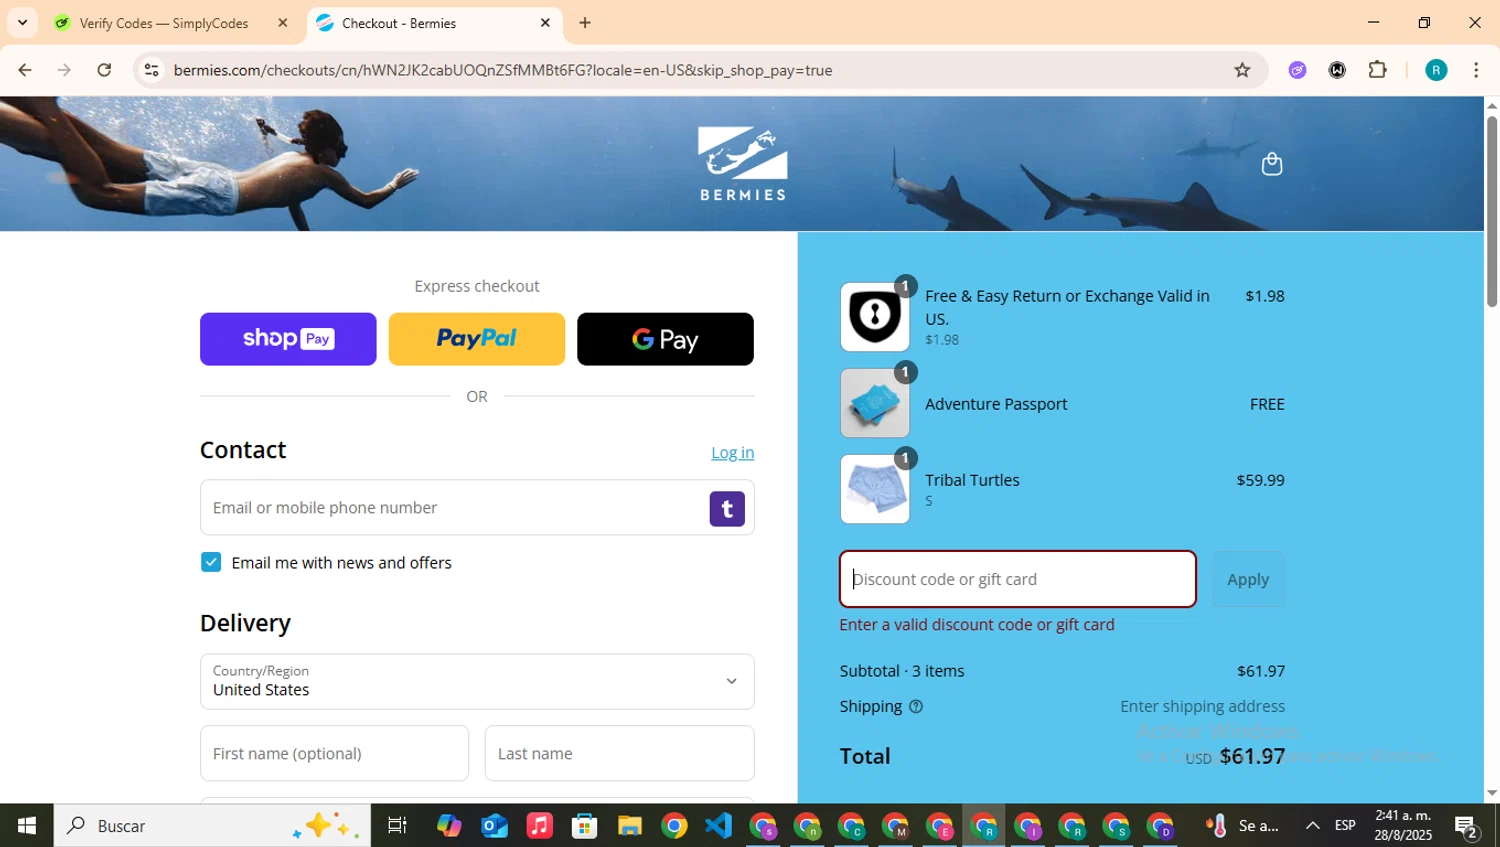Open the notification center icon
The height and width of the screenshot is (847, 1500).
[1467, 826]
